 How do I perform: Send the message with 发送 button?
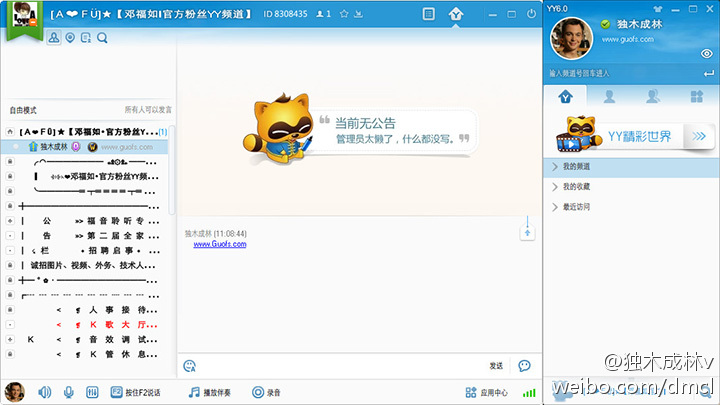click(x=496, y=366)
